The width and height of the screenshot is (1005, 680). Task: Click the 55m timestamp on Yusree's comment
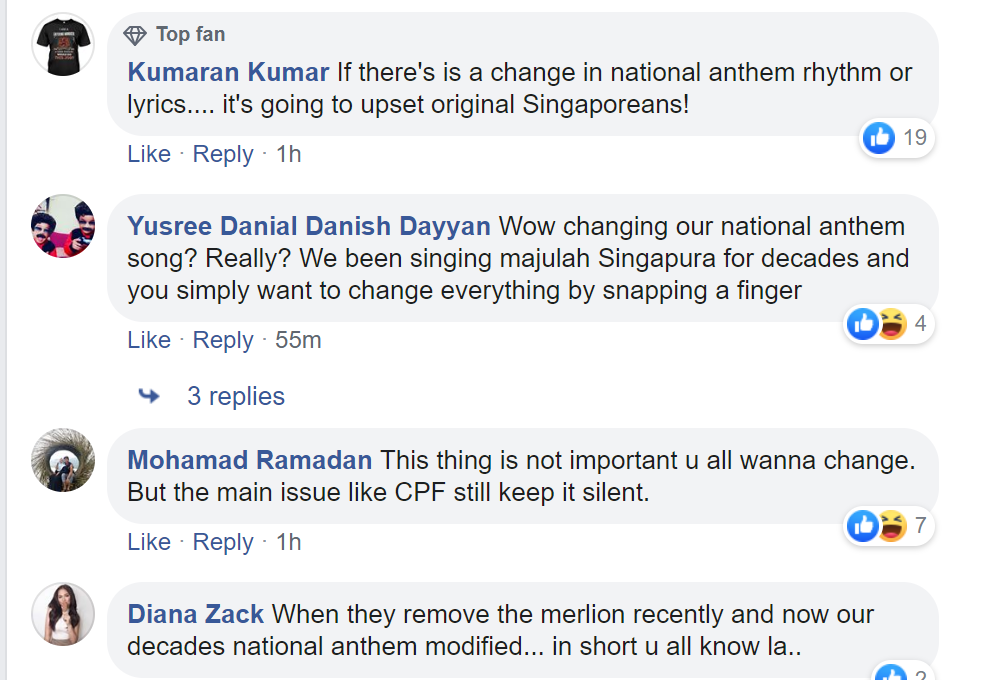(x=298, y=340)
